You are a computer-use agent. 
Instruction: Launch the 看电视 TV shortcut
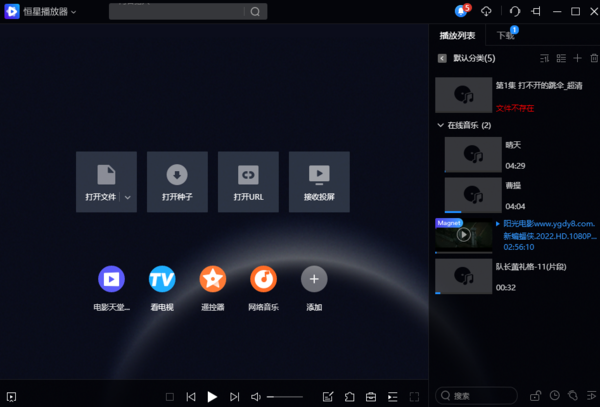(x=162, y=279)
